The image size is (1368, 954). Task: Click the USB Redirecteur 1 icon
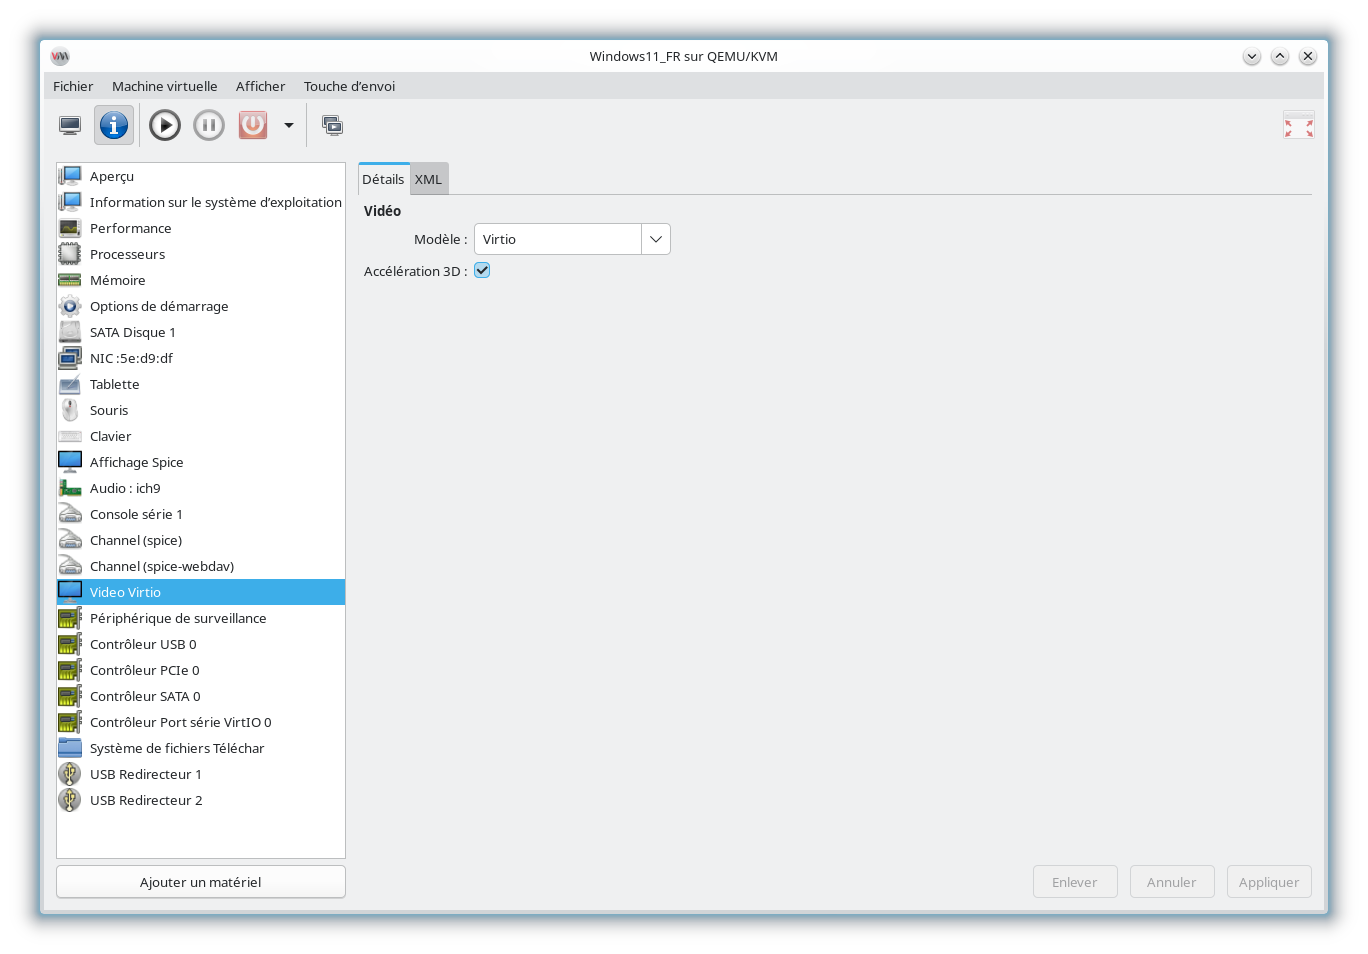point(70,774)
